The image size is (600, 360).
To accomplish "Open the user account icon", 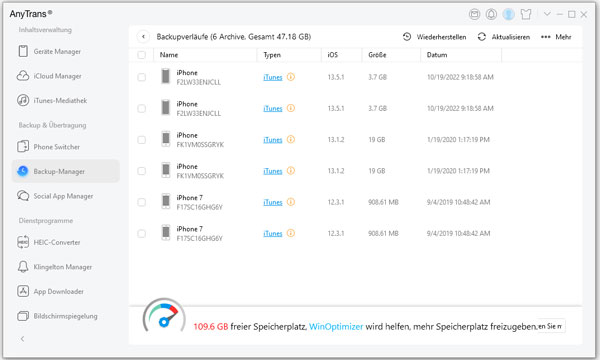I will point(509,15).
